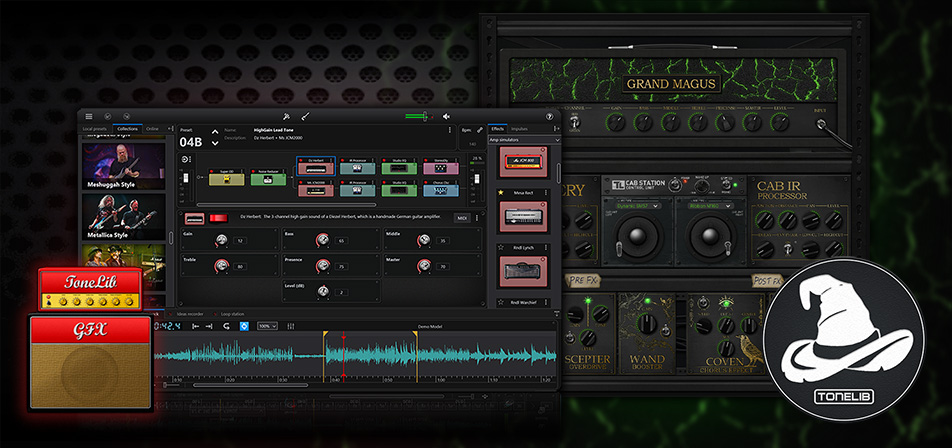Click the Dz Herbert amp thumbnail in editor

194,218
